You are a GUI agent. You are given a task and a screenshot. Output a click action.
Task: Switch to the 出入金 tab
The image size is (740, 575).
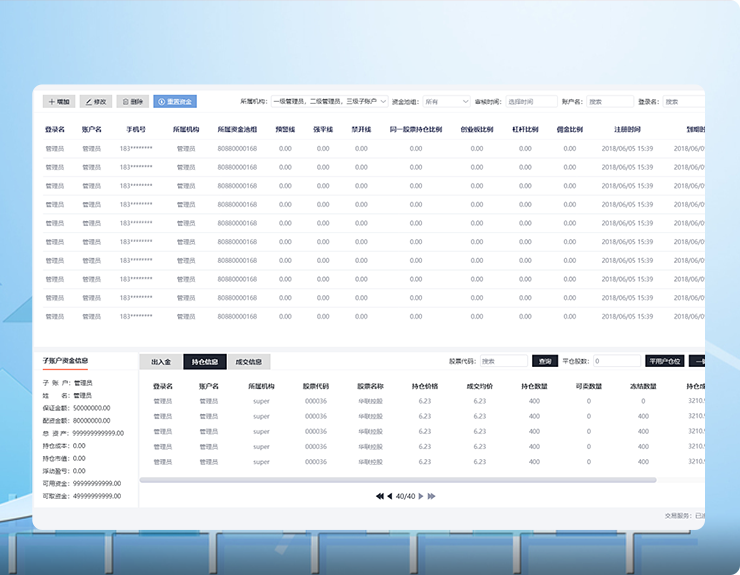point(161,362)
